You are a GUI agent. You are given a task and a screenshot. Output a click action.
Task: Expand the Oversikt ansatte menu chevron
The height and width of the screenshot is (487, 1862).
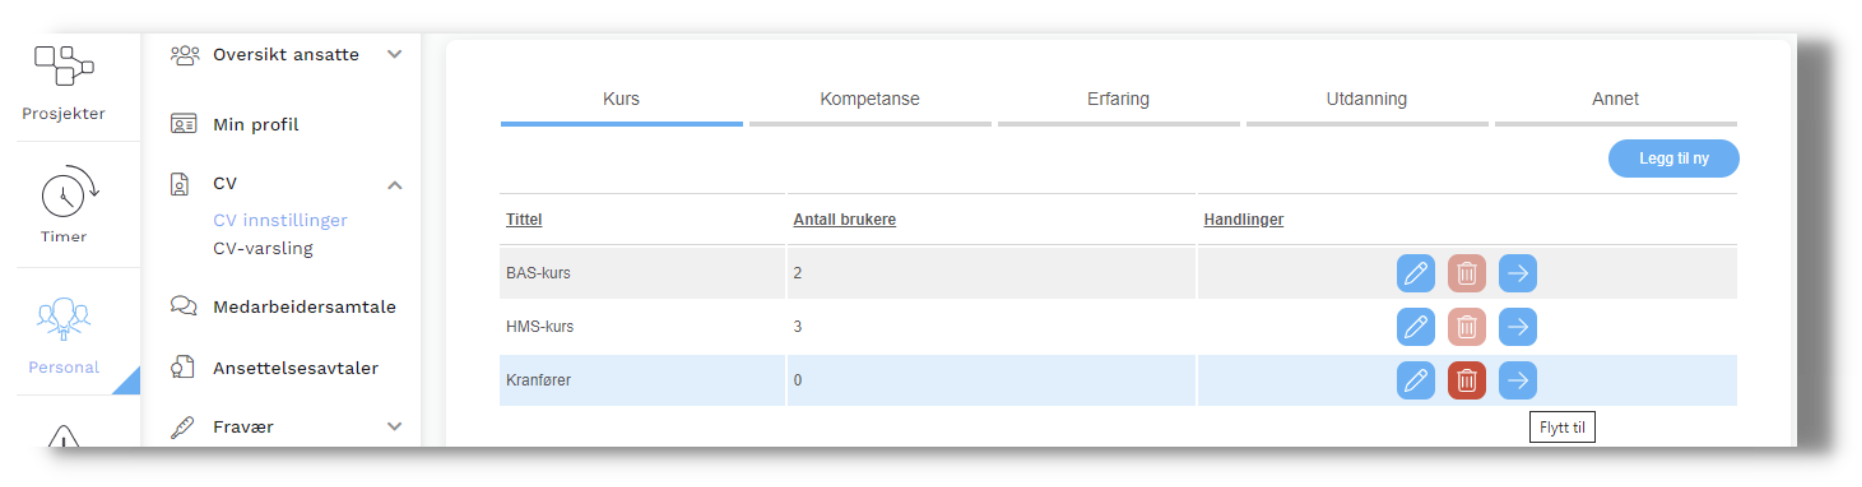[395, 54]
